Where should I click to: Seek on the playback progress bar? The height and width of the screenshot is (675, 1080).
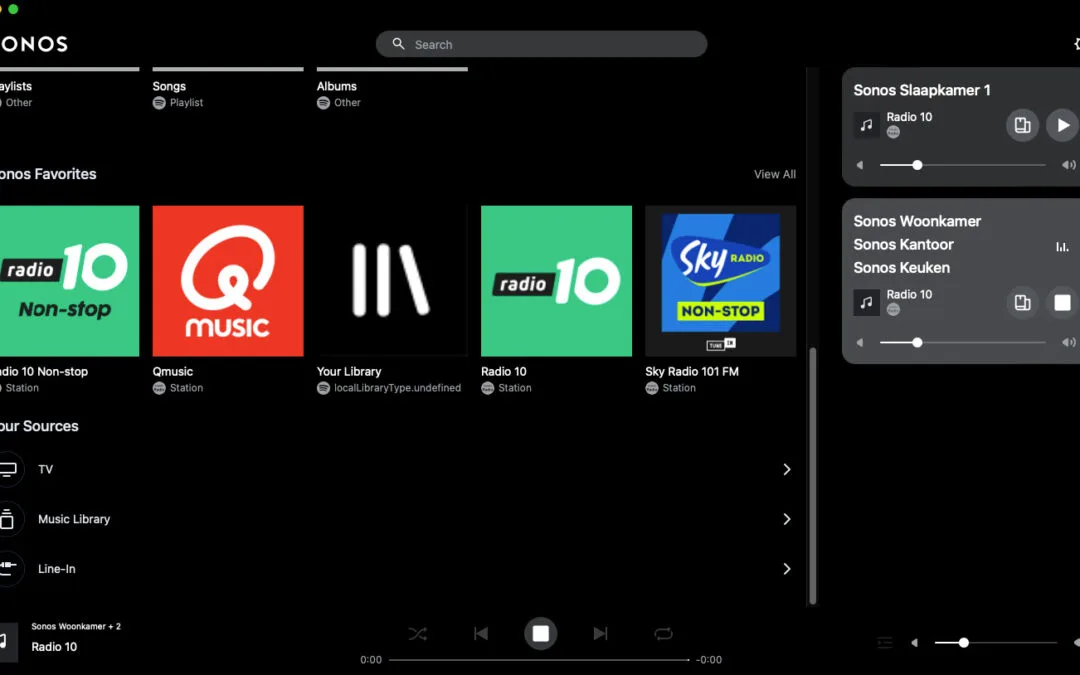[539, 660]
